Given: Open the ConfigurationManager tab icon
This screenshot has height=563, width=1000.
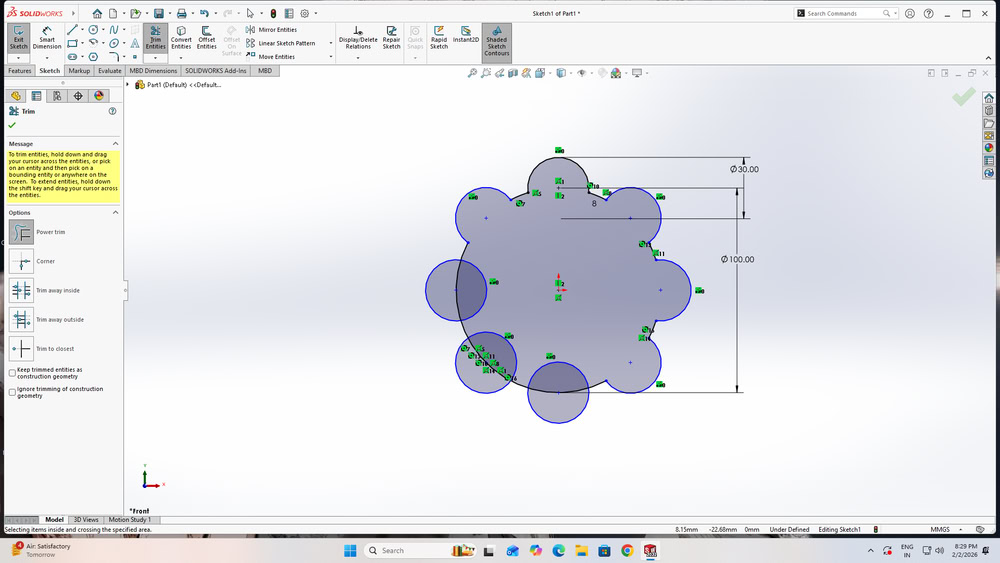Looking at the screenshot, I should pyautogui.click(x=57, y=96).
